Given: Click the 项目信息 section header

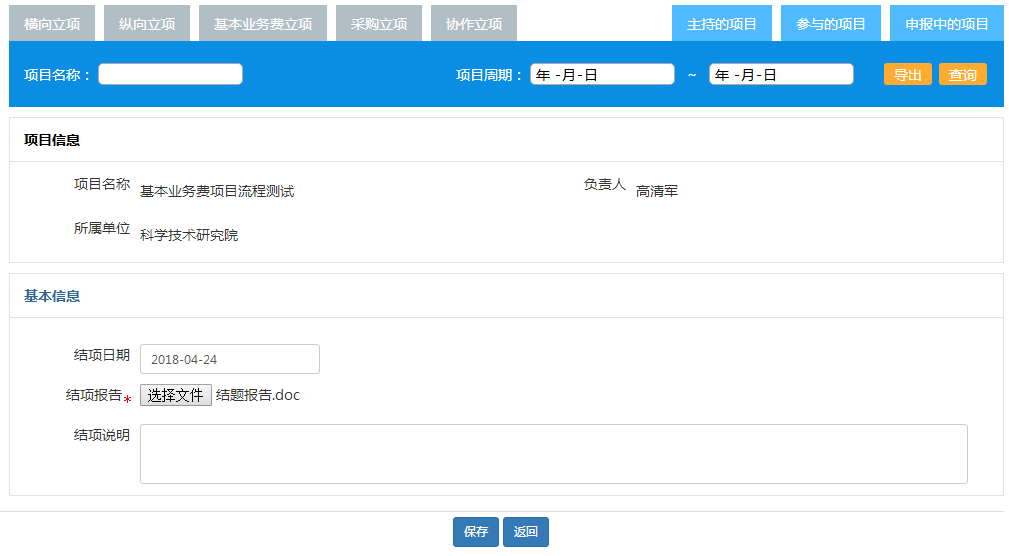Looking at the screenshot, I should [x=52, y=140].
